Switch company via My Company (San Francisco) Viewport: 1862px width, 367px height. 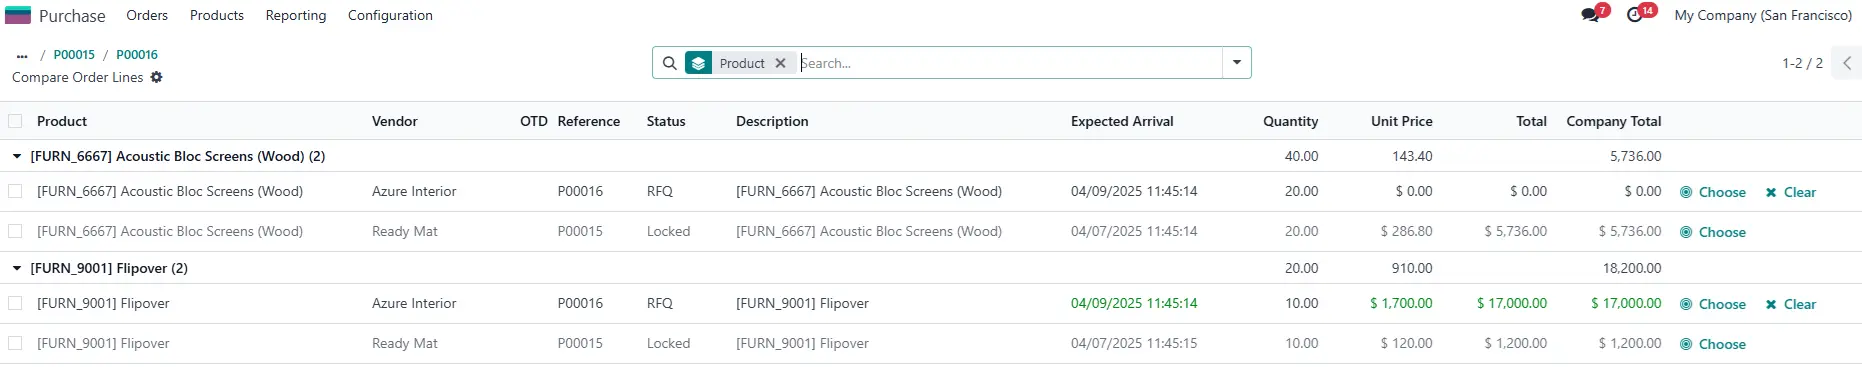click(1763, 15)
